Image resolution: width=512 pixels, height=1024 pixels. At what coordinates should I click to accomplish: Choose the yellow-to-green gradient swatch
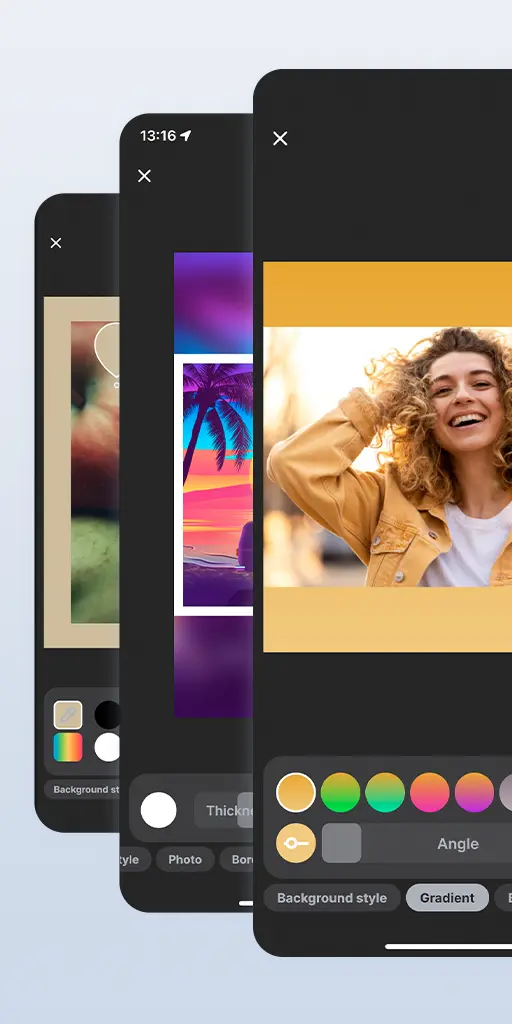[x=340, y=792]
